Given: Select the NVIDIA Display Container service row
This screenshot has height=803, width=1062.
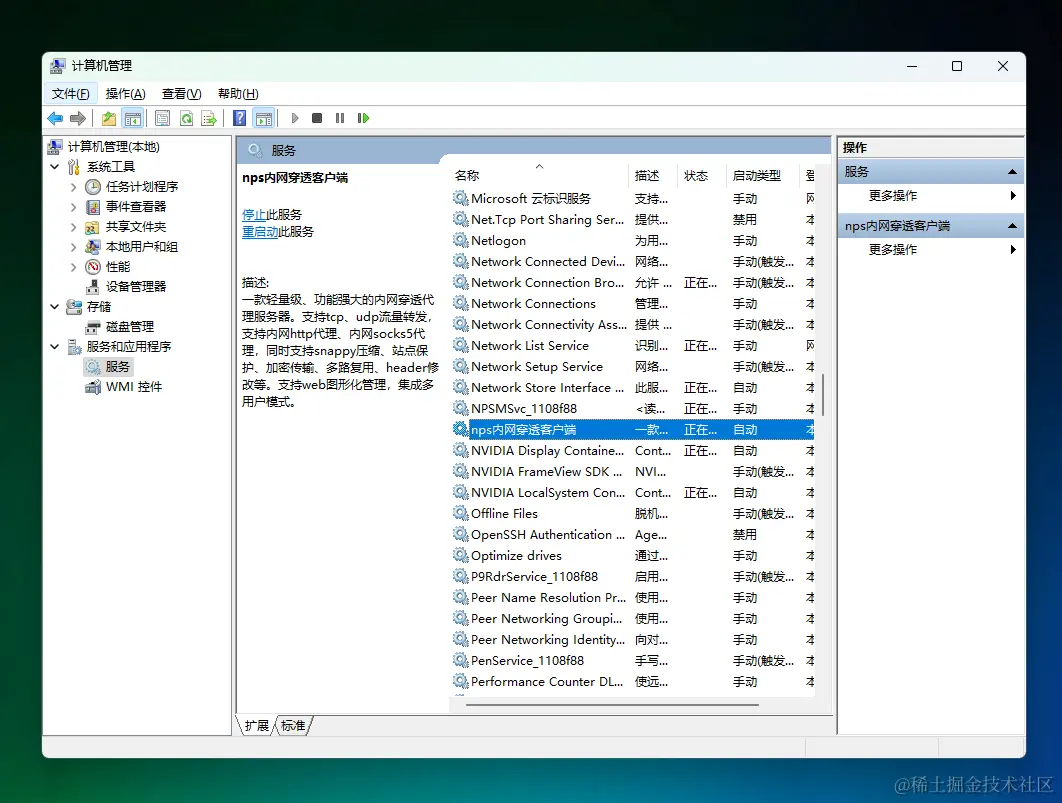Looking at the screenshot, I should coord(633,451).
